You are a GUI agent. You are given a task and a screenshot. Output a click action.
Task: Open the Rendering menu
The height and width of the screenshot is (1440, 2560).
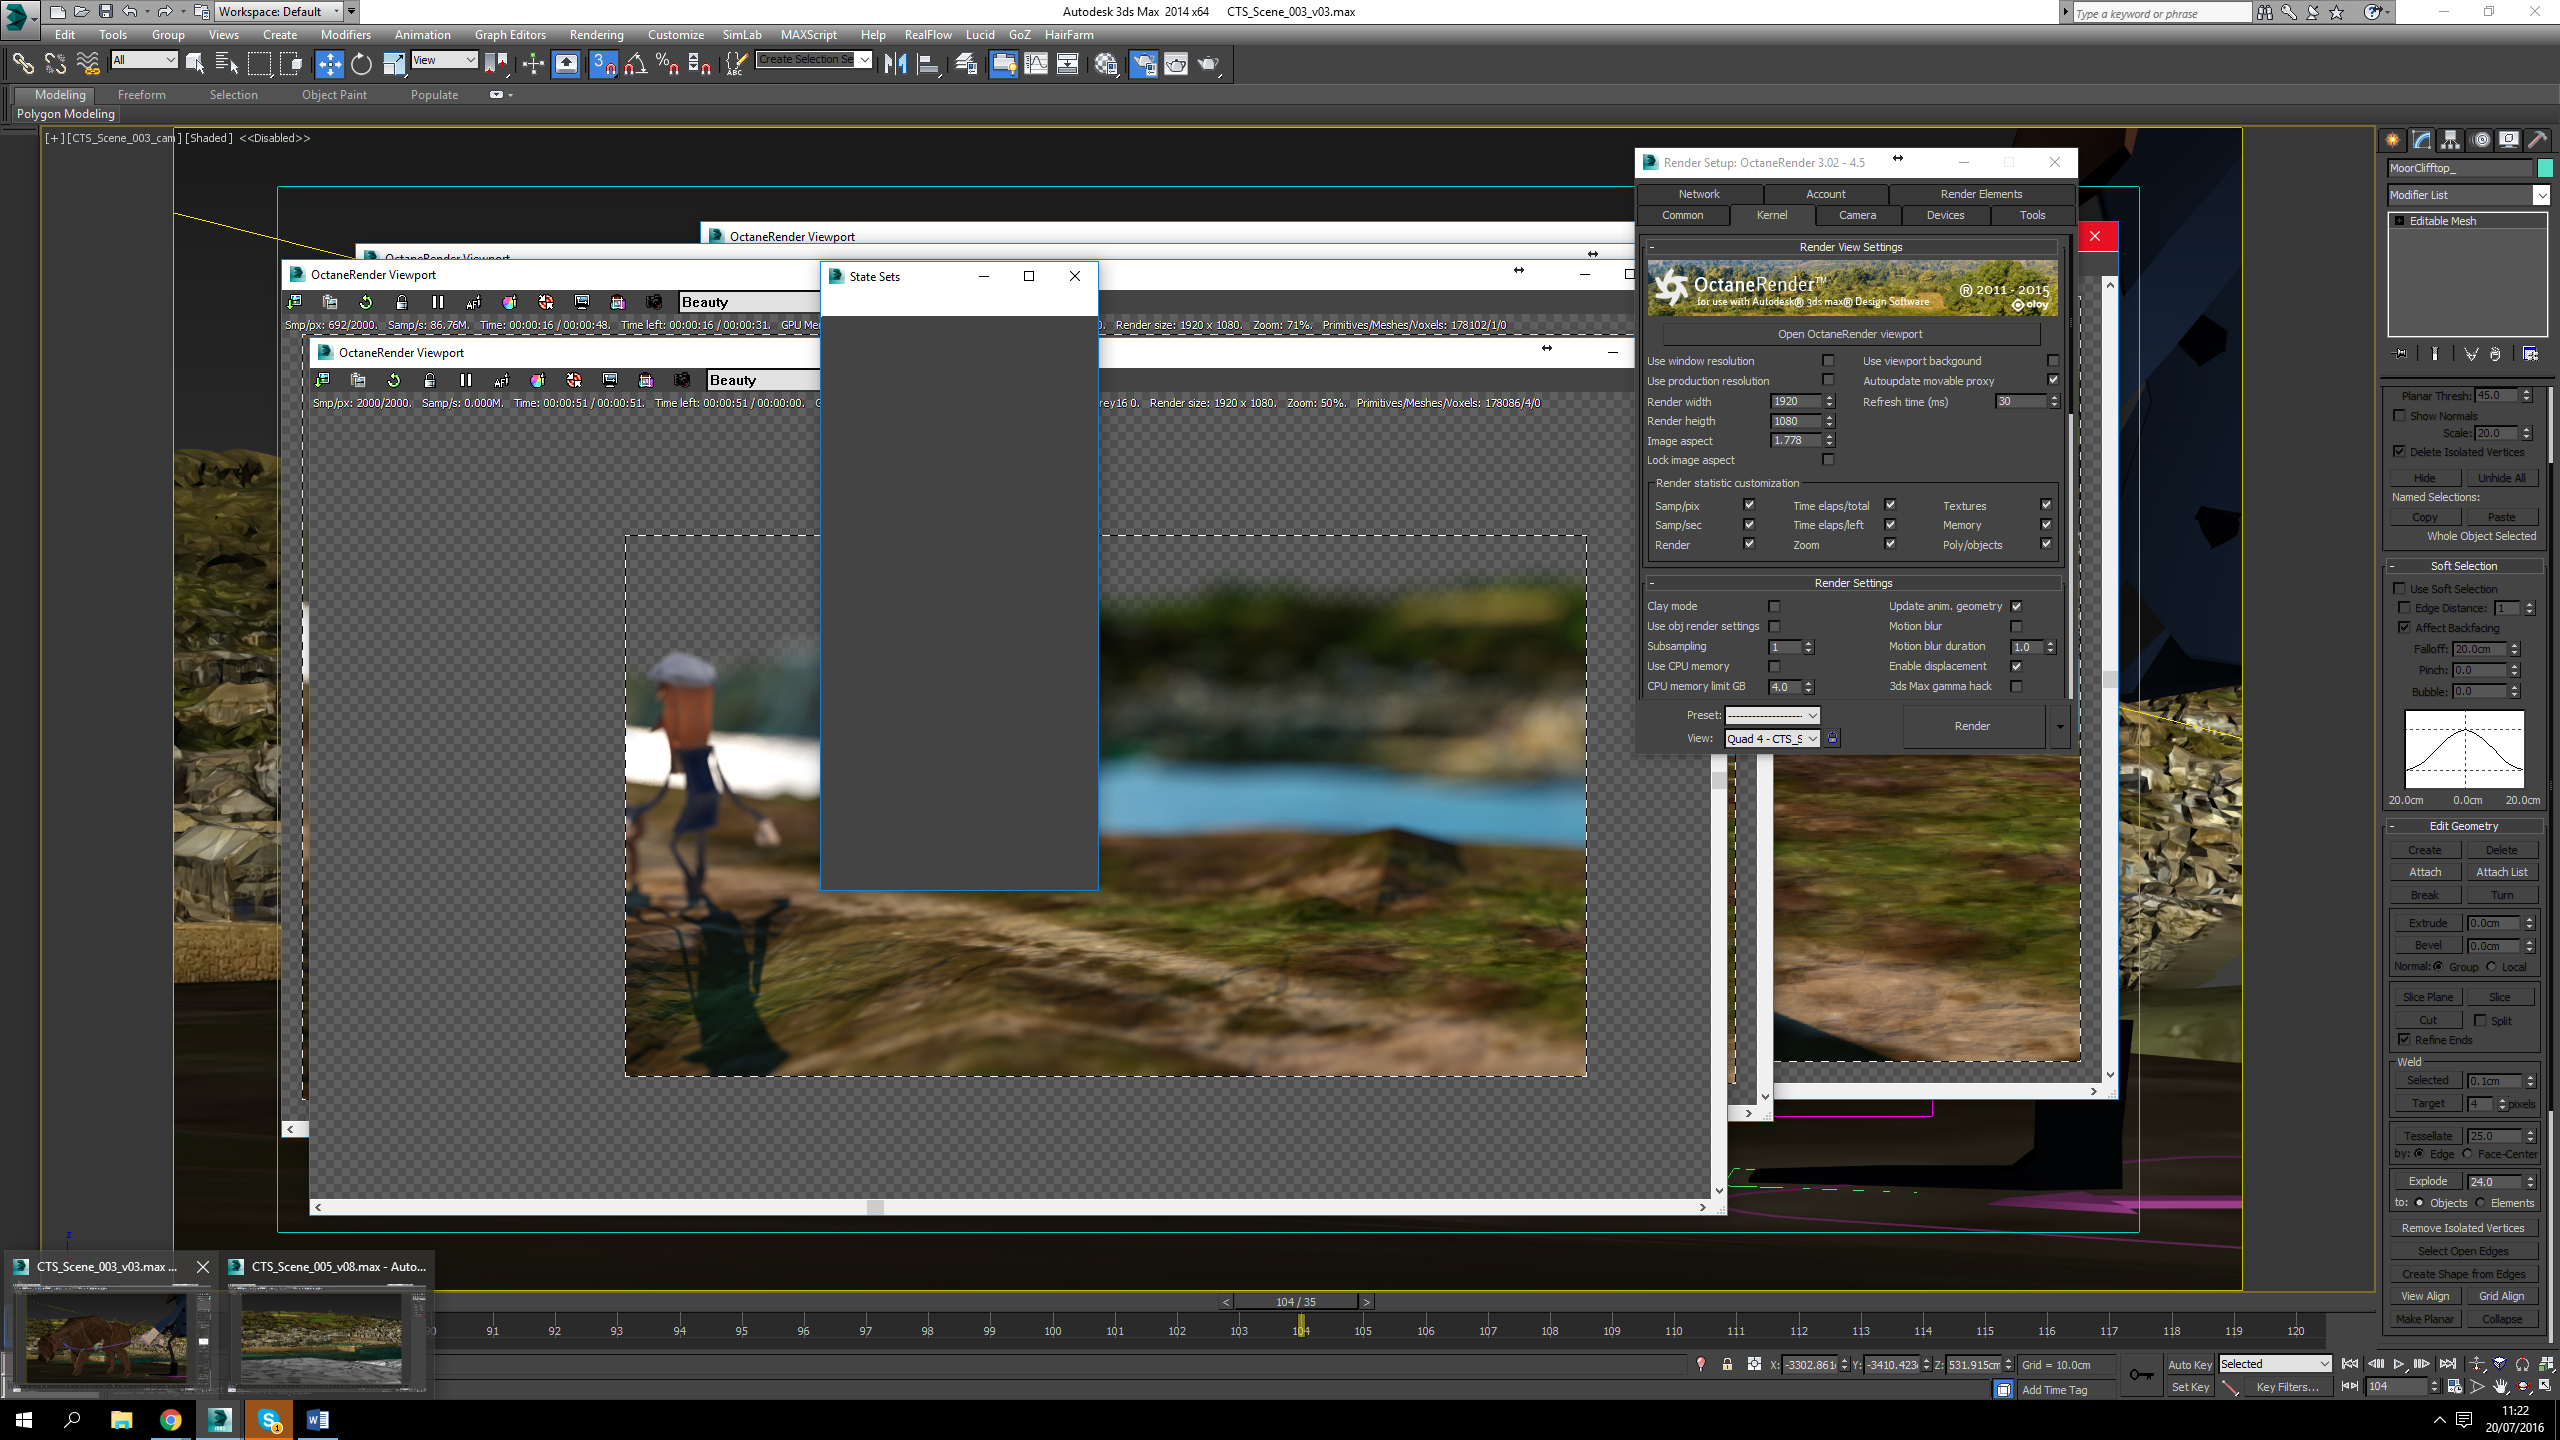[596, 35]
